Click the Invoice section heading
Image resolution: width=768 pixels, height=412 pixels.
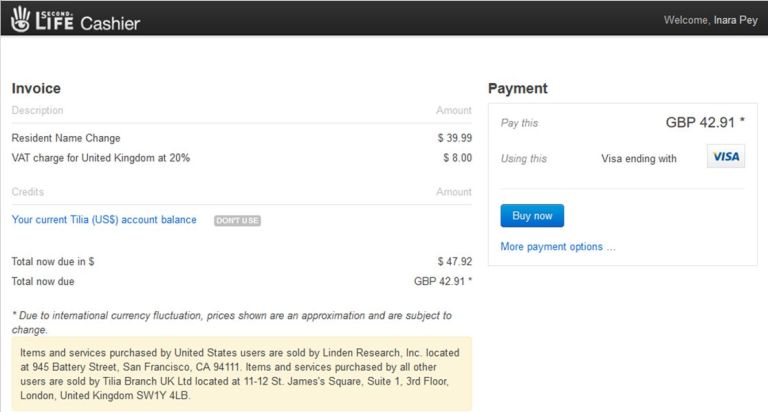[36, 88]
